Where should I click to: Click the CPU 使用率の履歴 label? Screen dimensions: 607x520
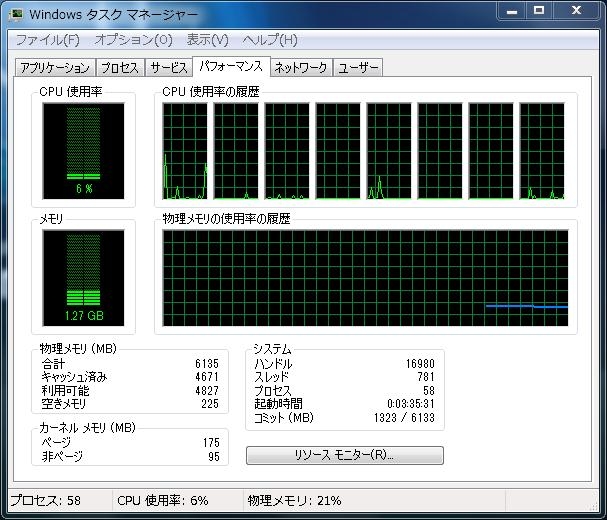point(211,92)
